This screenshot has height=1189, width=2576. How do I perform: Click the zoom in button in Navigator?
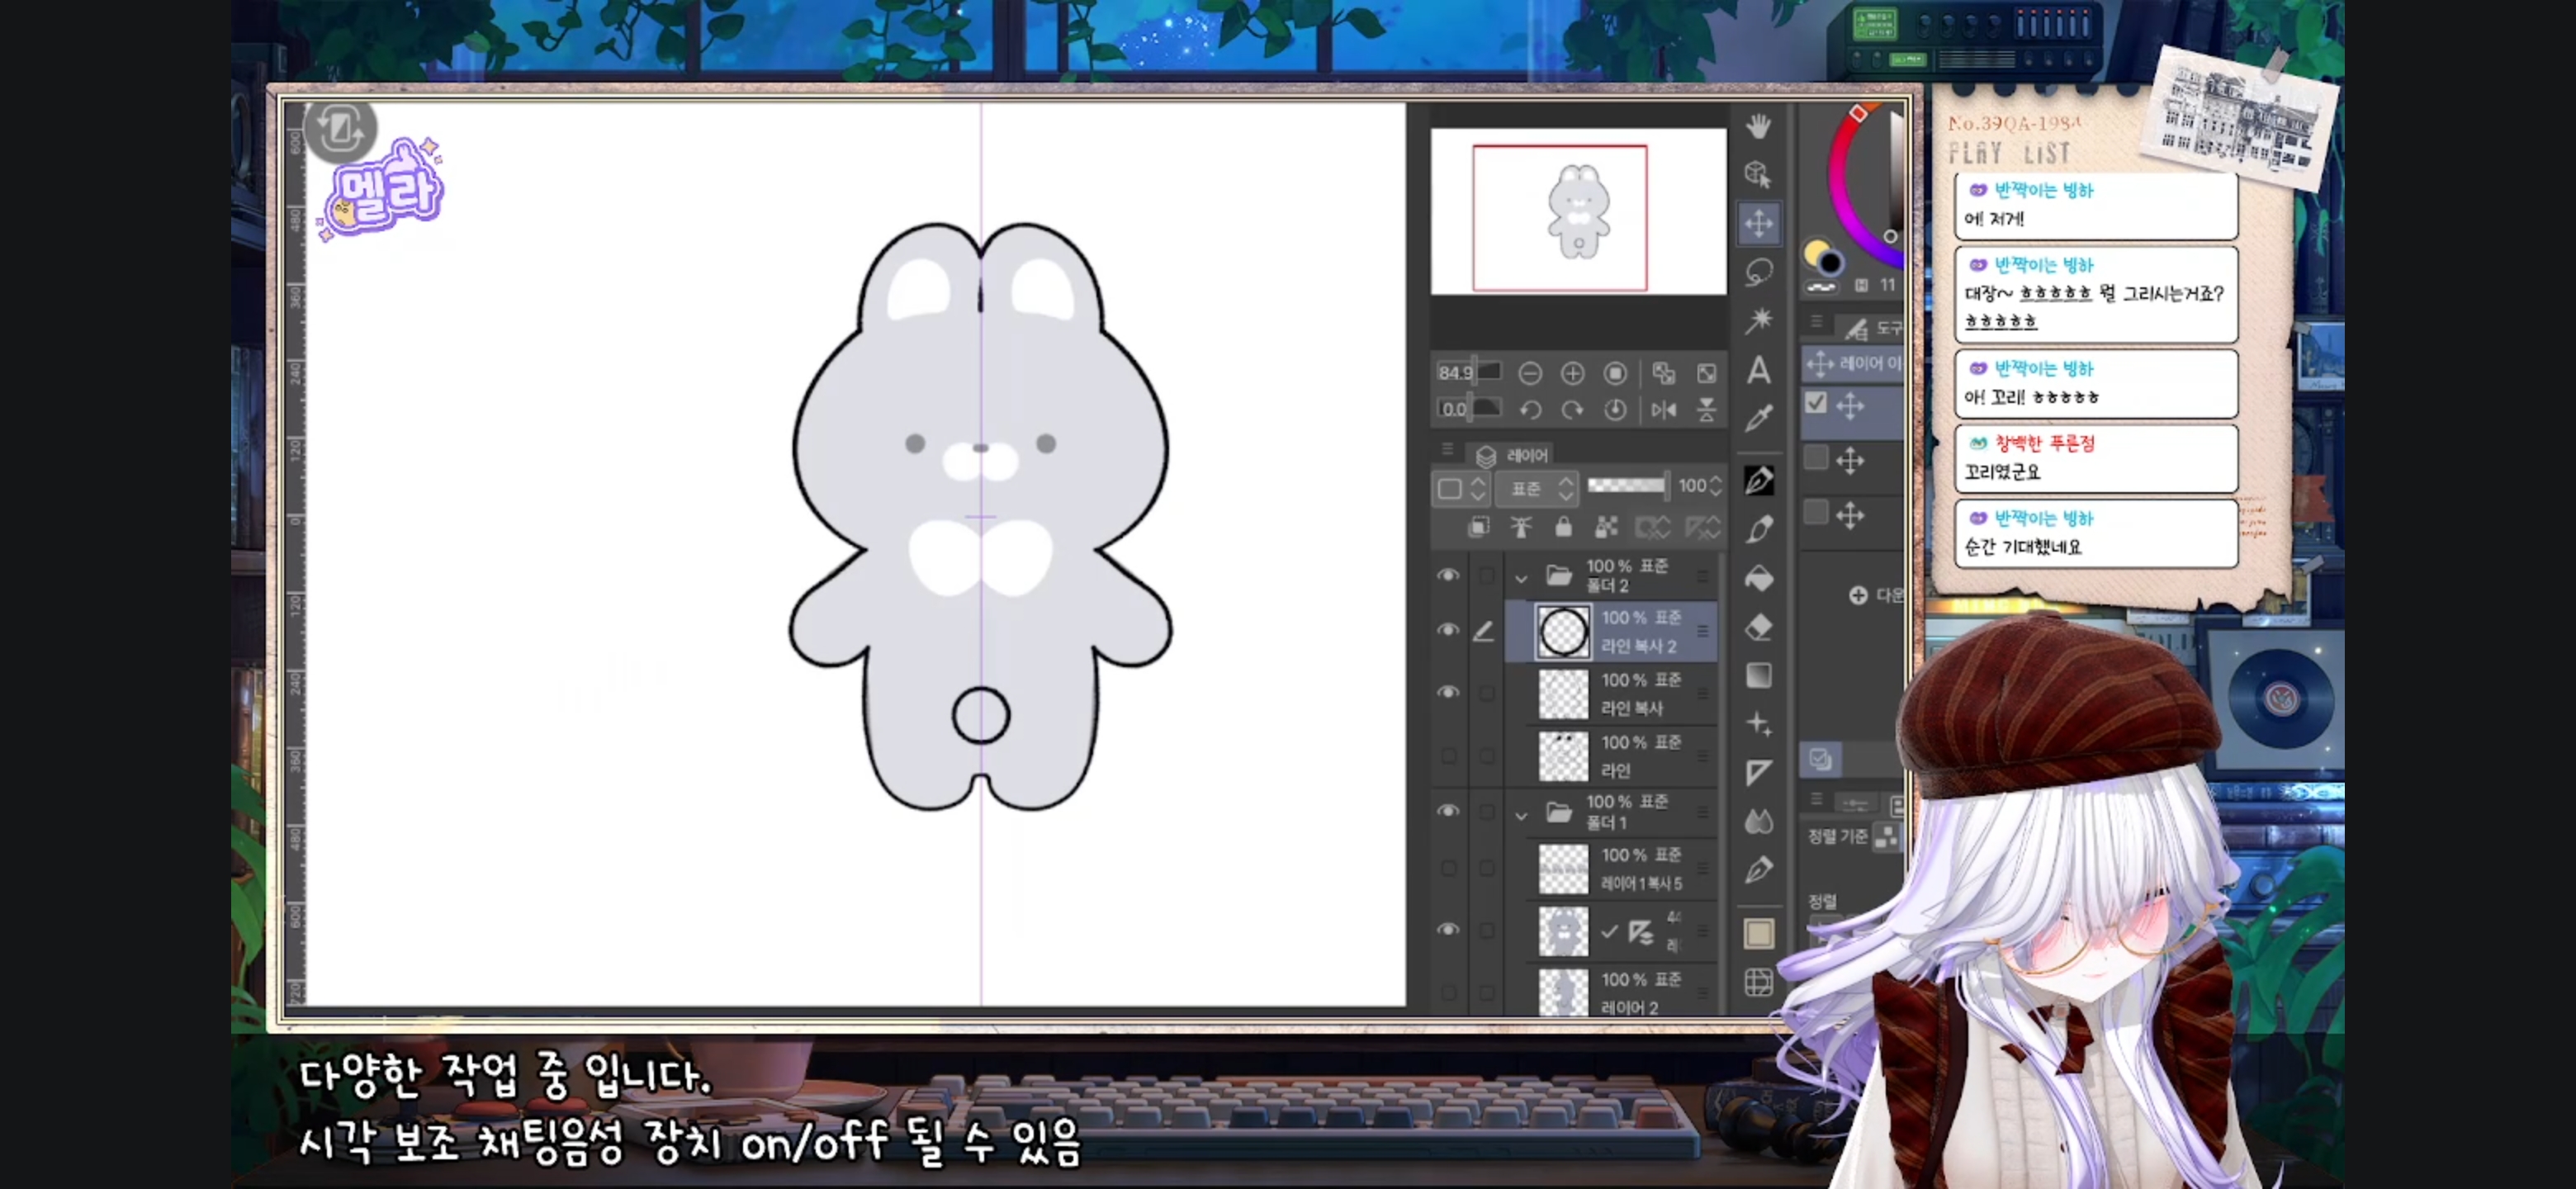(x=1572, y=374)
